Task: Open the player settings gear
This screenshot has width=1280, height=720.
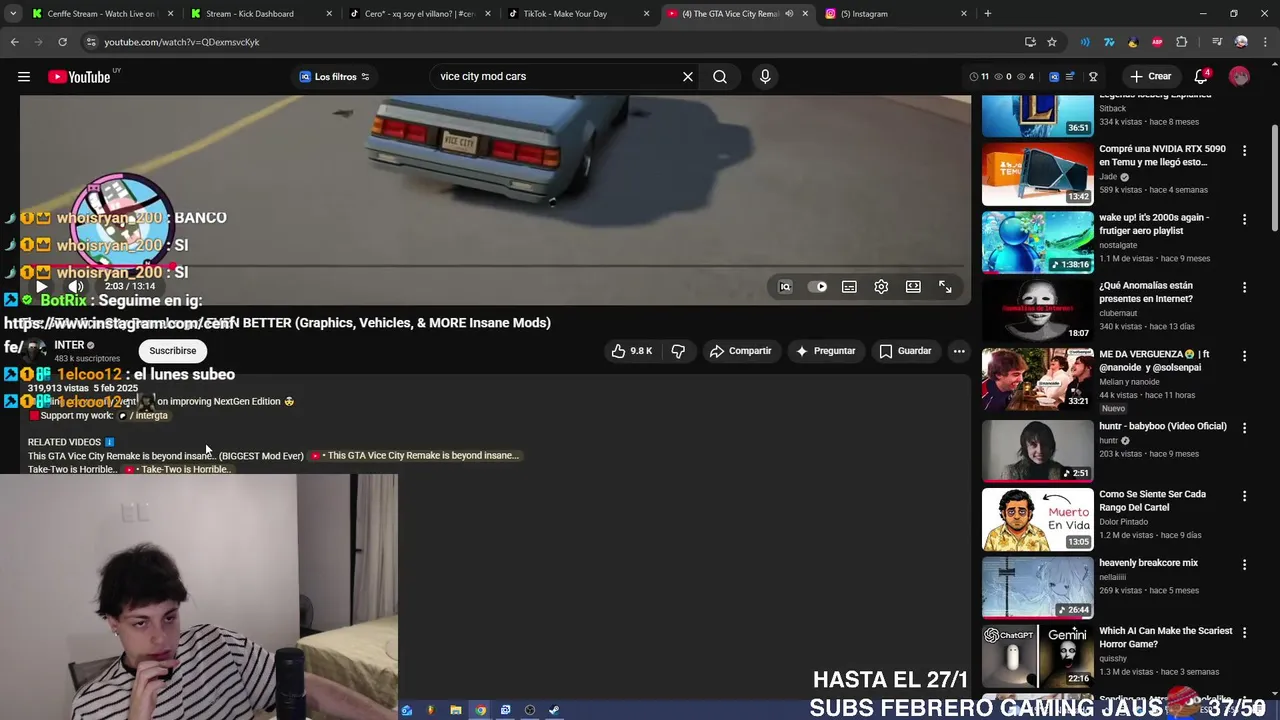Action: pos(881,287)
